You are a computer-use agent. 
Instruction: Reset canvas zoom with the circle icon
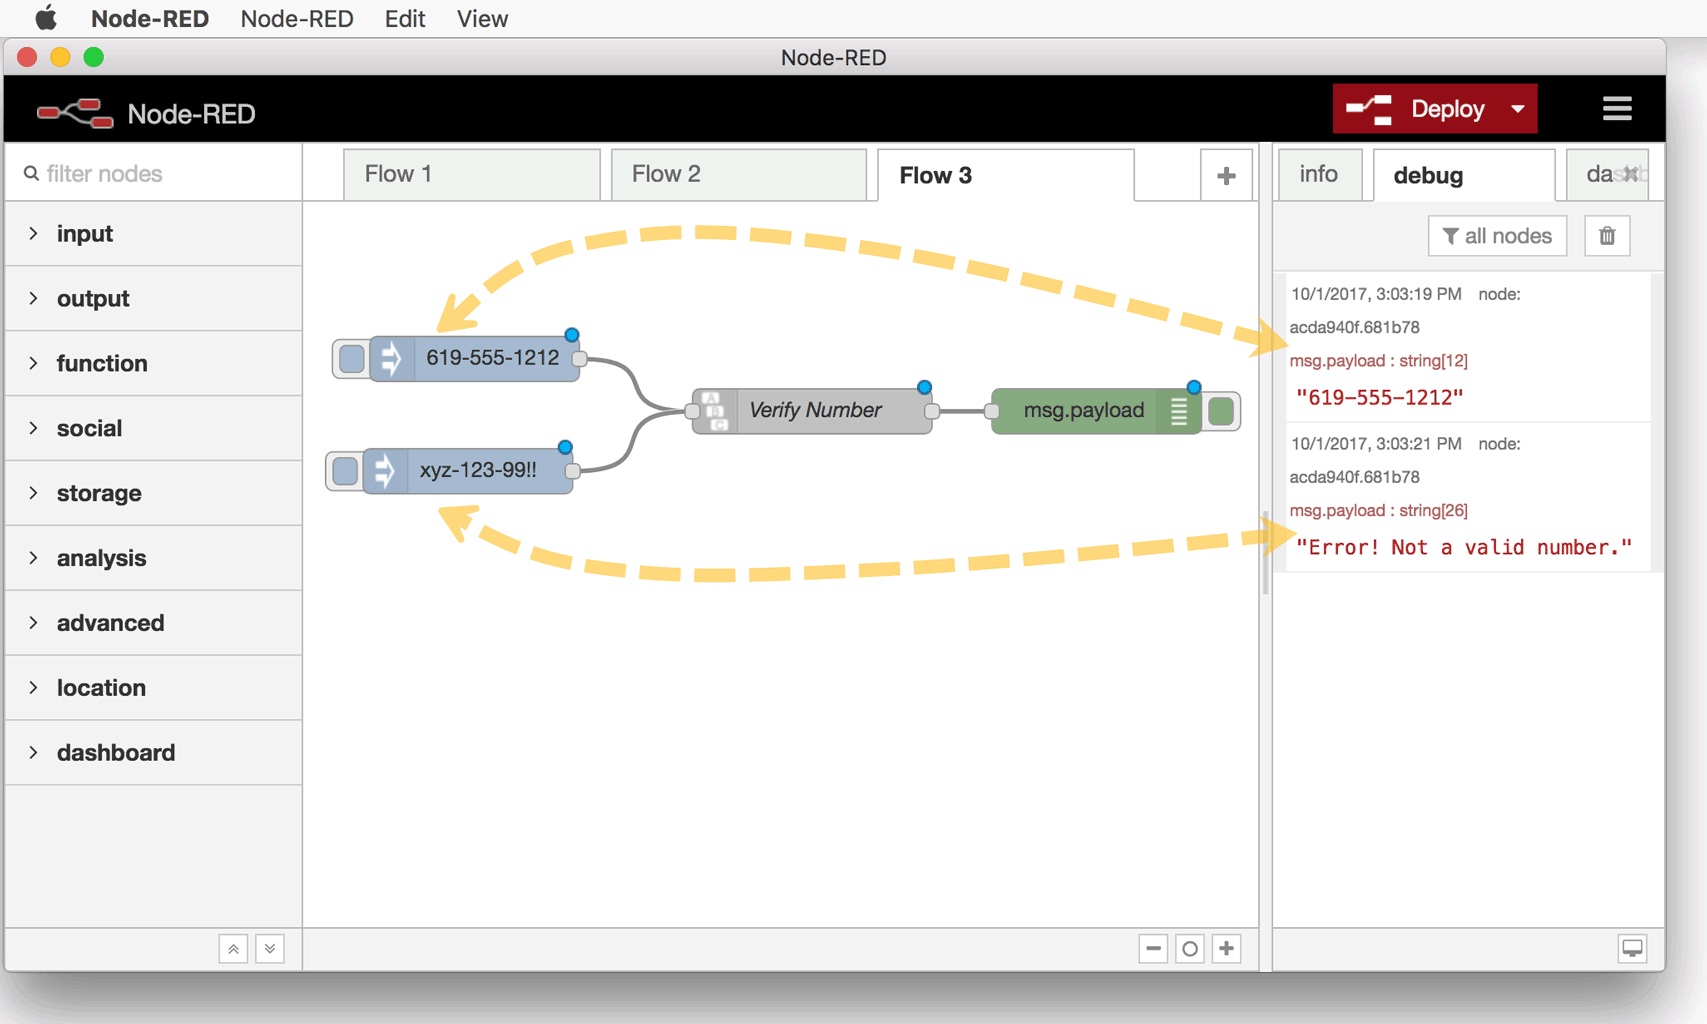click(x=1190, y=948)
